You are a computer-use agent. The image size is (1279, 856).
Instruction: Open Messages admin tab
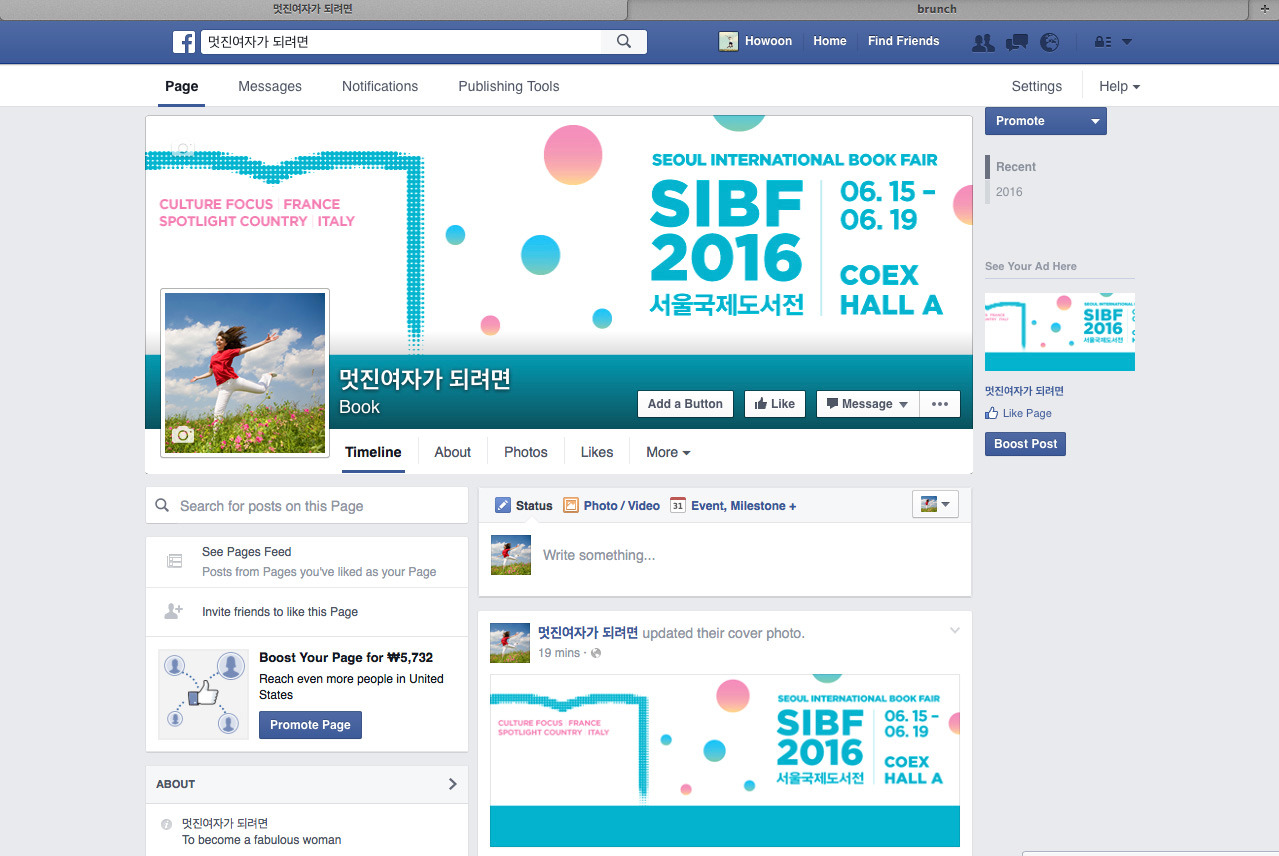(x=270, y=86)
